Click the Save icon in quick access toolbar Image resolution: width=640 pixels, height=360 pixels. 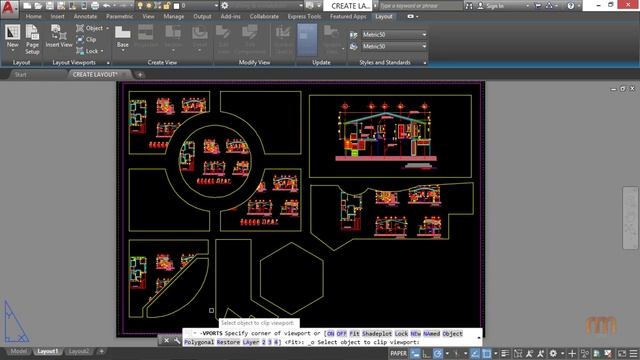pos(49,6)
